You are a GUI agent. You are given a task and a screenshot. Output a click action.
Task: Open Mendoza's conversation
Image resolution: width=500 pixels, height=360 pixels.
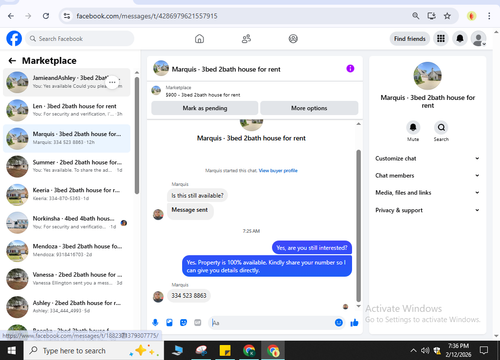[67, 250]
